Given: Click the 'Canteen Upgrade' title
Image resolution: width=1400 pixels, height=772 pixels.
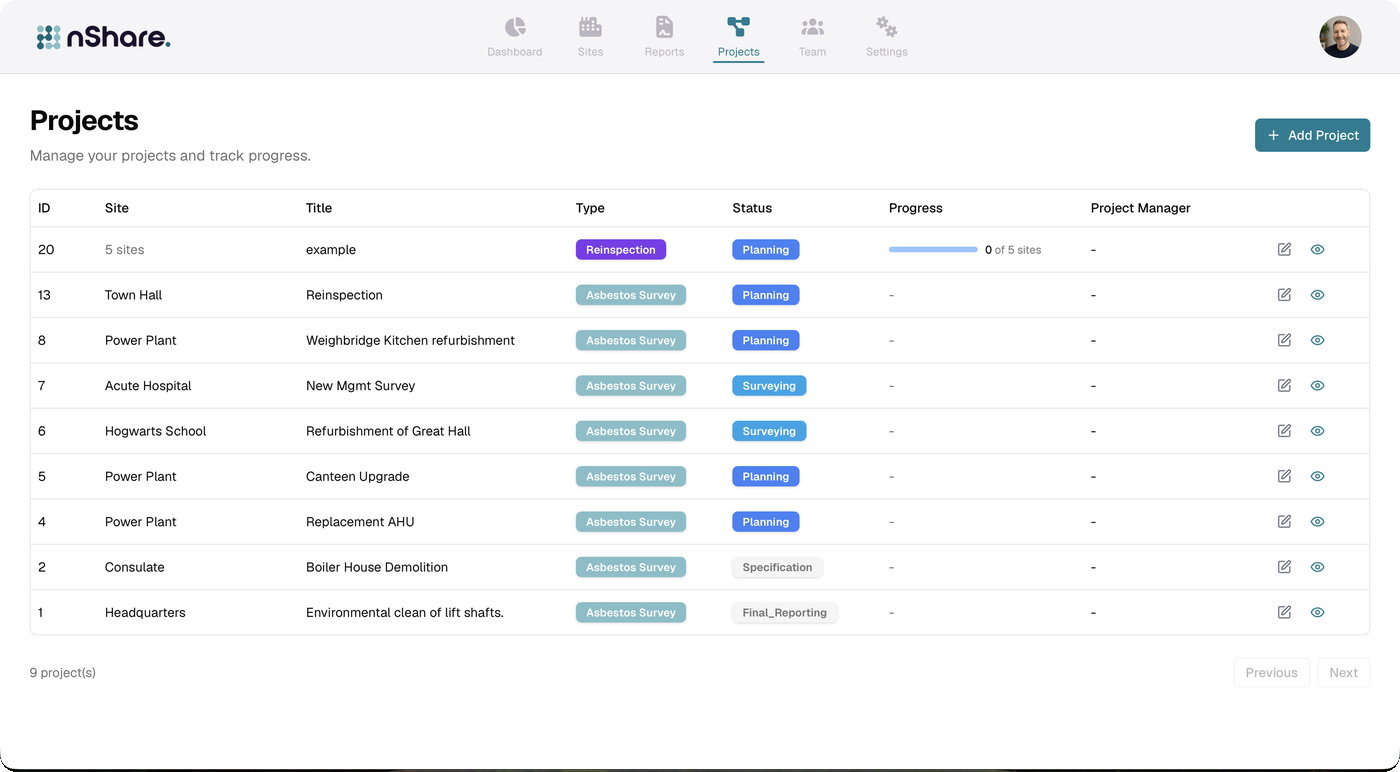Looking at the screenshot, I should pyautogui.click(x=357, y=476).
